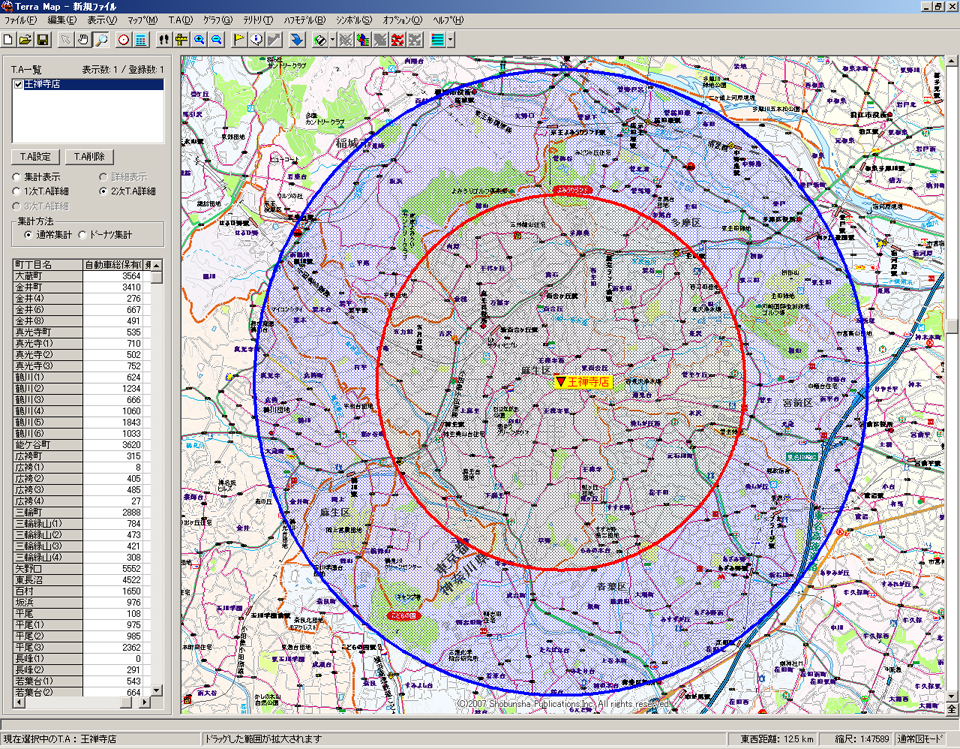The height and width of the screenshot is (749, 960).
Task: Click the footprints icon
Action: (163, 40)
